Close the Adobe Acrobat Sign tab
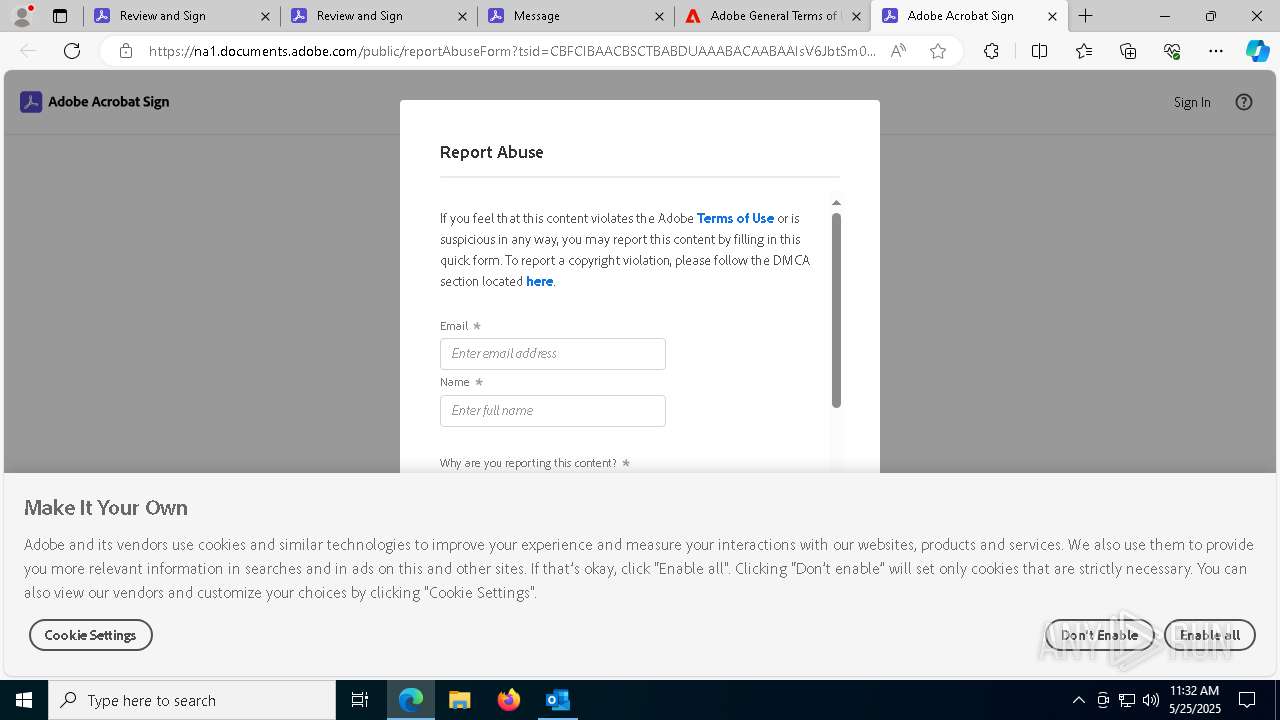This screenshot has width=1280, height=720. coord(1053,16)
